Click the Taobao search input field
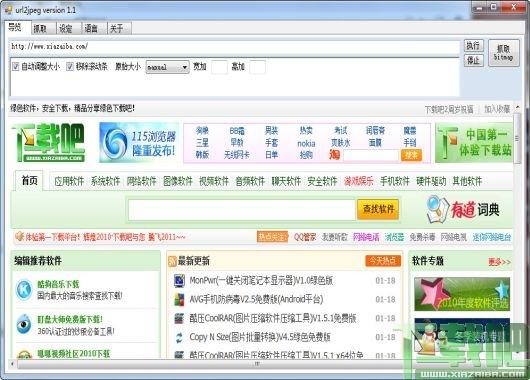 (x=370, y=156)
